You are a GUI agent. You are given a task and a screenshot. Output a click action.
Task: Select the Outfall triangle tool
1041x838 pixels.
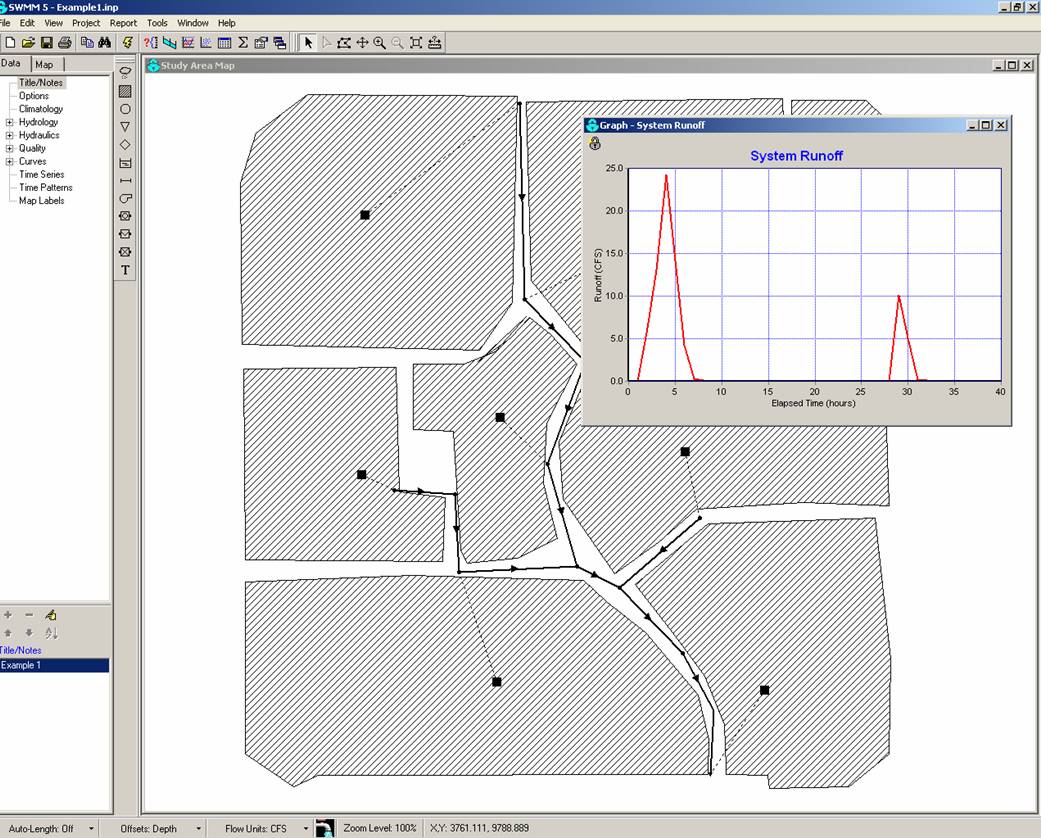tap(125, 125)
